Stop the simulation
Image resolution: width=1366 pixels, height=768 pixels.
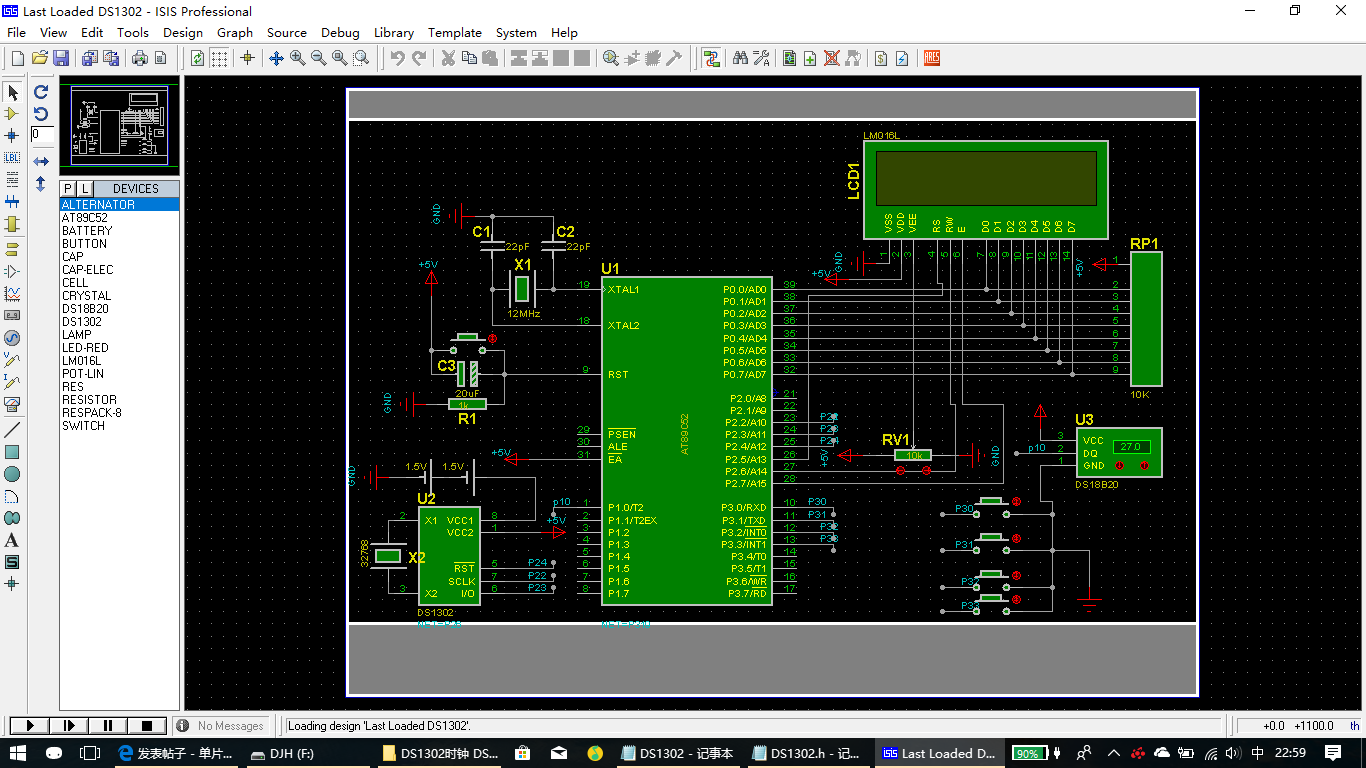click(x=147, y=725)
